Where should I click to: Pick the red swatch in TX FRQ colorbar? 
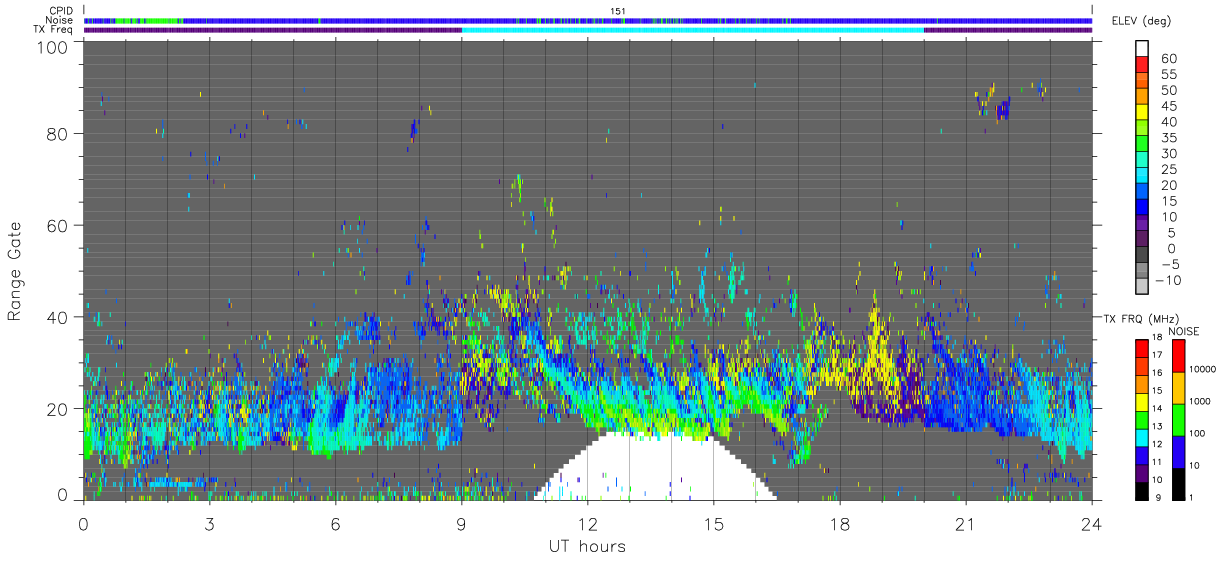click(x=1142, y=349)
